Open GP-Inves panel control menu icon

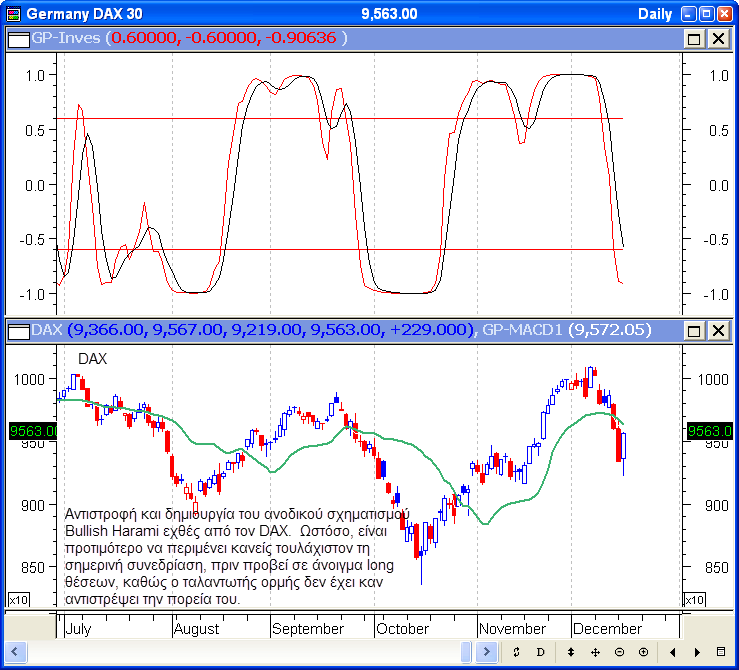point(18,38)
